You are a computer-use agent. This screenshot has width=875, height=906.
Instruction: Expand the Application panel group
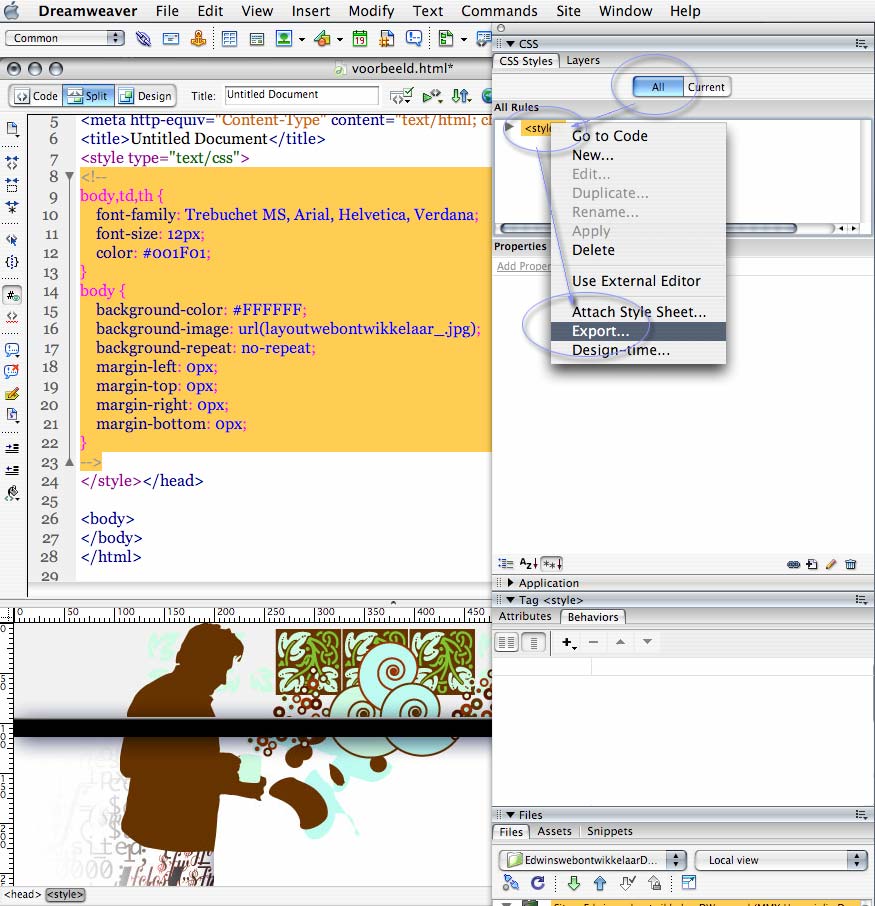(x=510, y=582)
